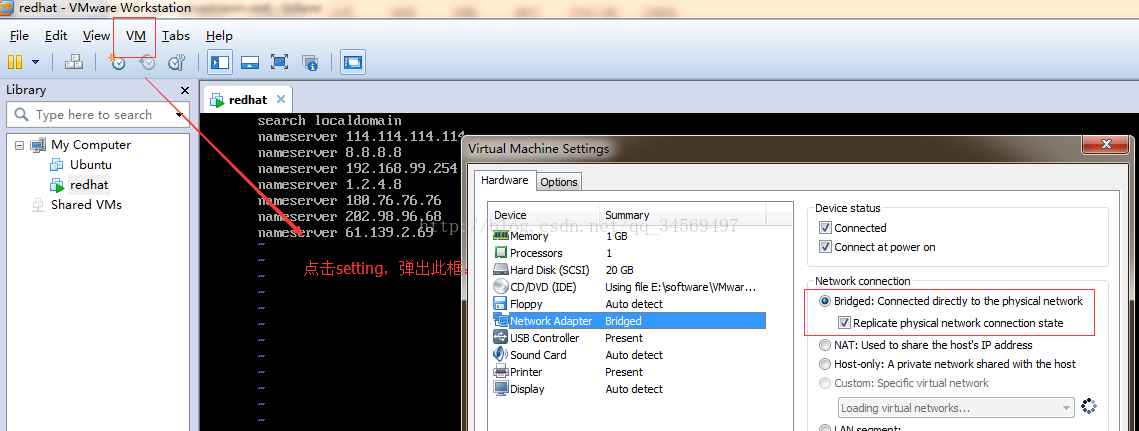This screenshot has width=1139, height=431.
Task: Select the USB Controller device icon
Action: [500, 337]
